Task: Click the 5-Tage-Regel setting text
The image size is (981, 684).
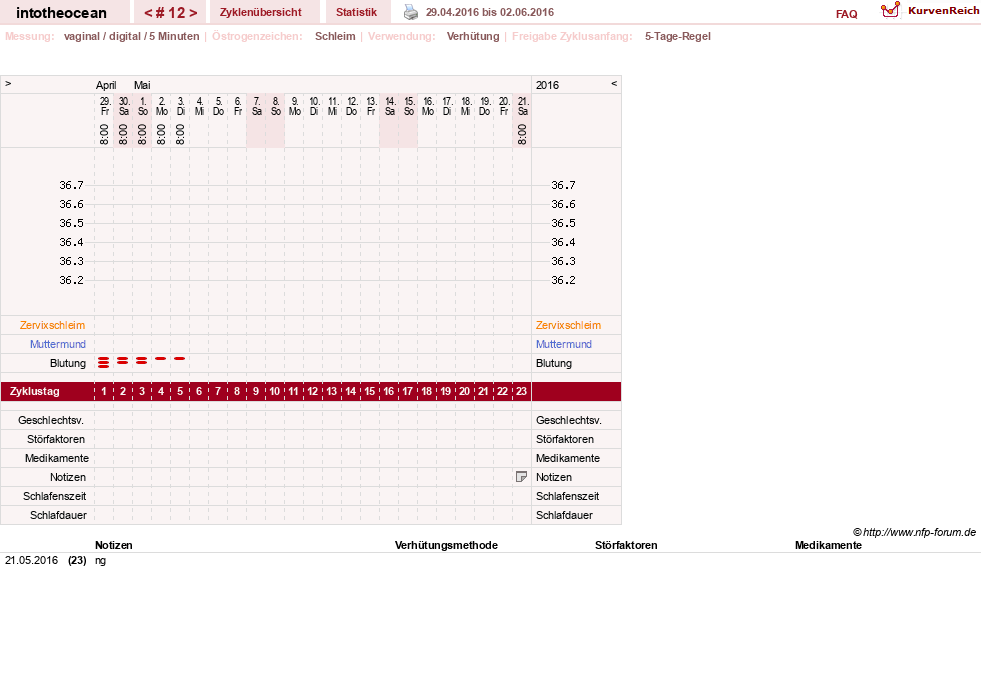Action: coord(678,36)
